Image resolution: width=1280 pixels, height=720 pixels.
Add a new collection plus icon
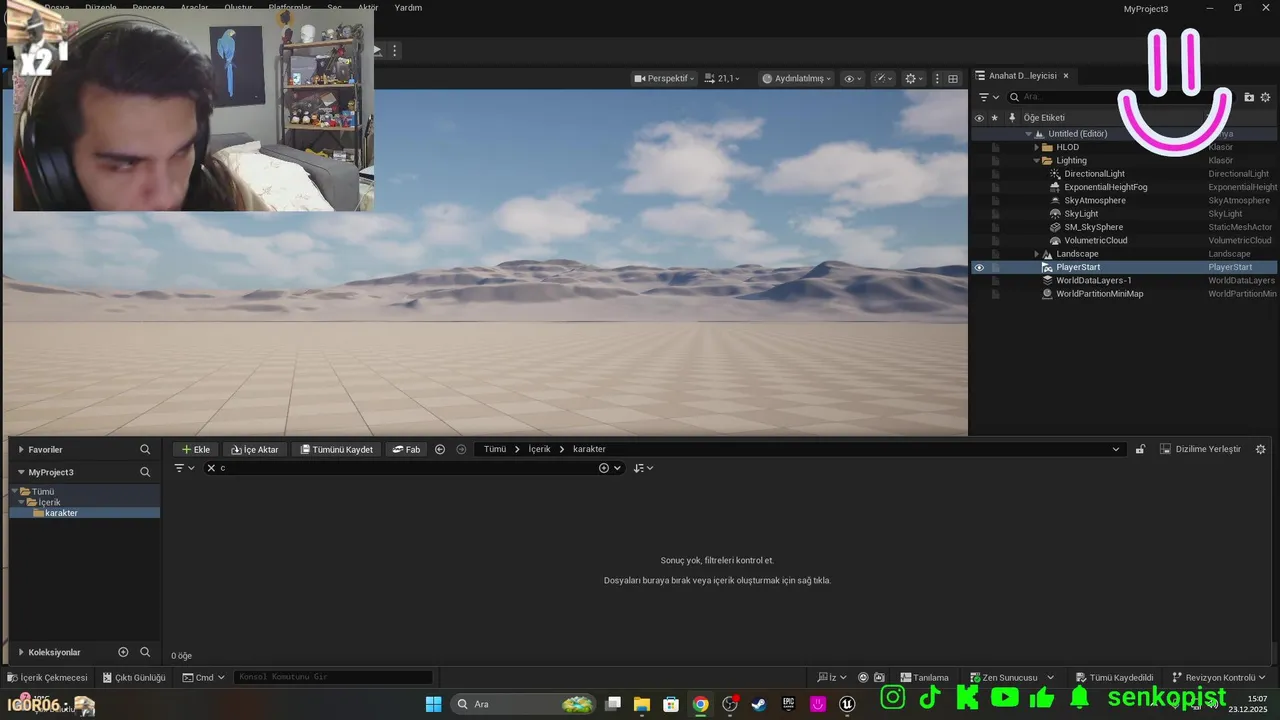click(x=123, y=652)
